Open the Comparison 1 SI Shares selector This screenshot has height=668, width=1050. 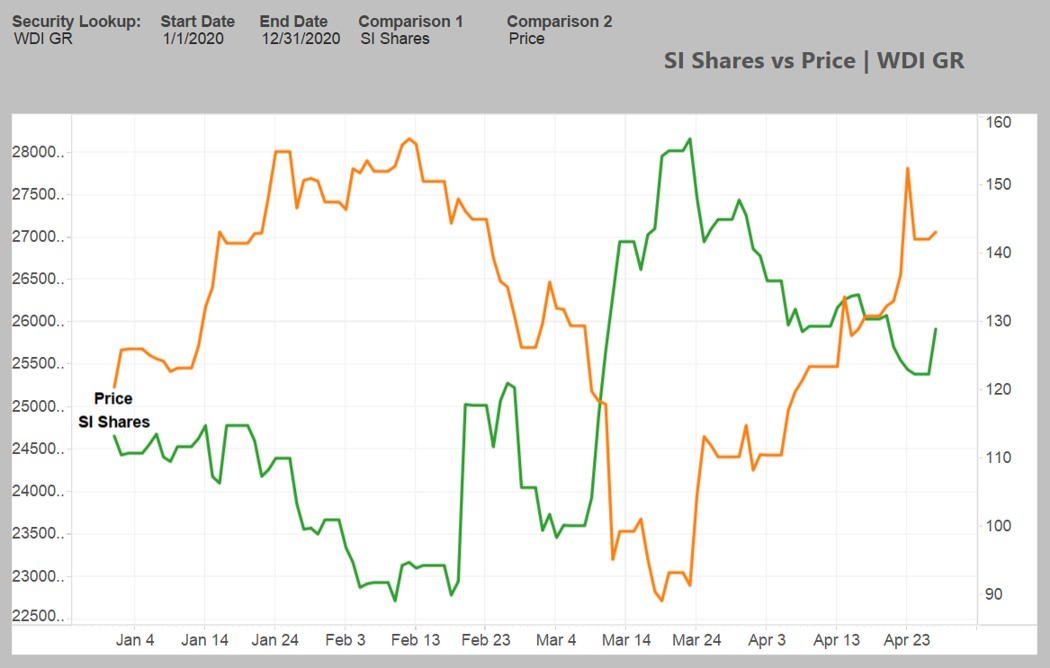[394, 39]
